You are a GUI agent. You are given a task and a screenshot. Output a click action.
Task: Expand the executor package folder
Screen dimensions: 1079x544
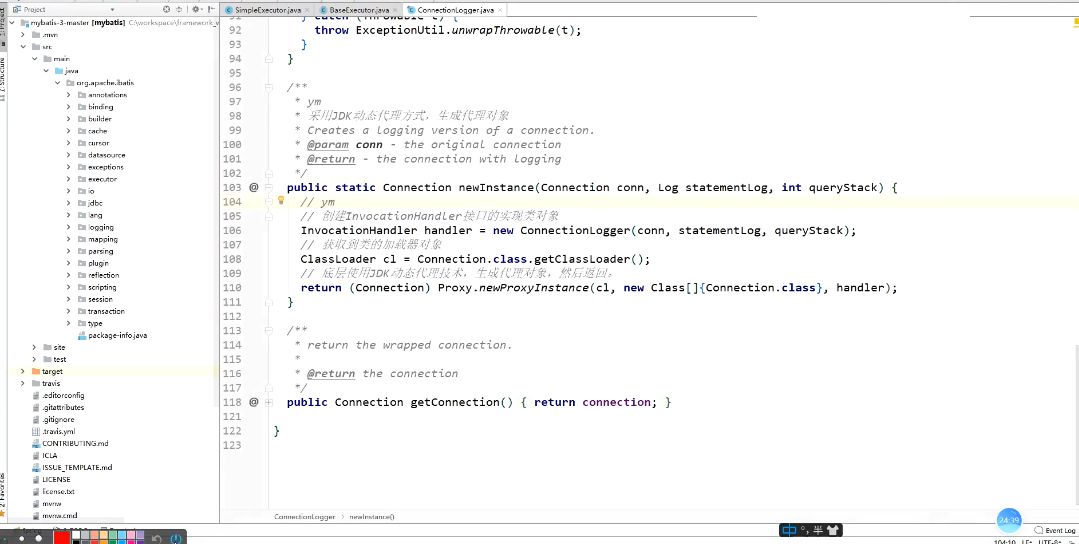point(69,179)
